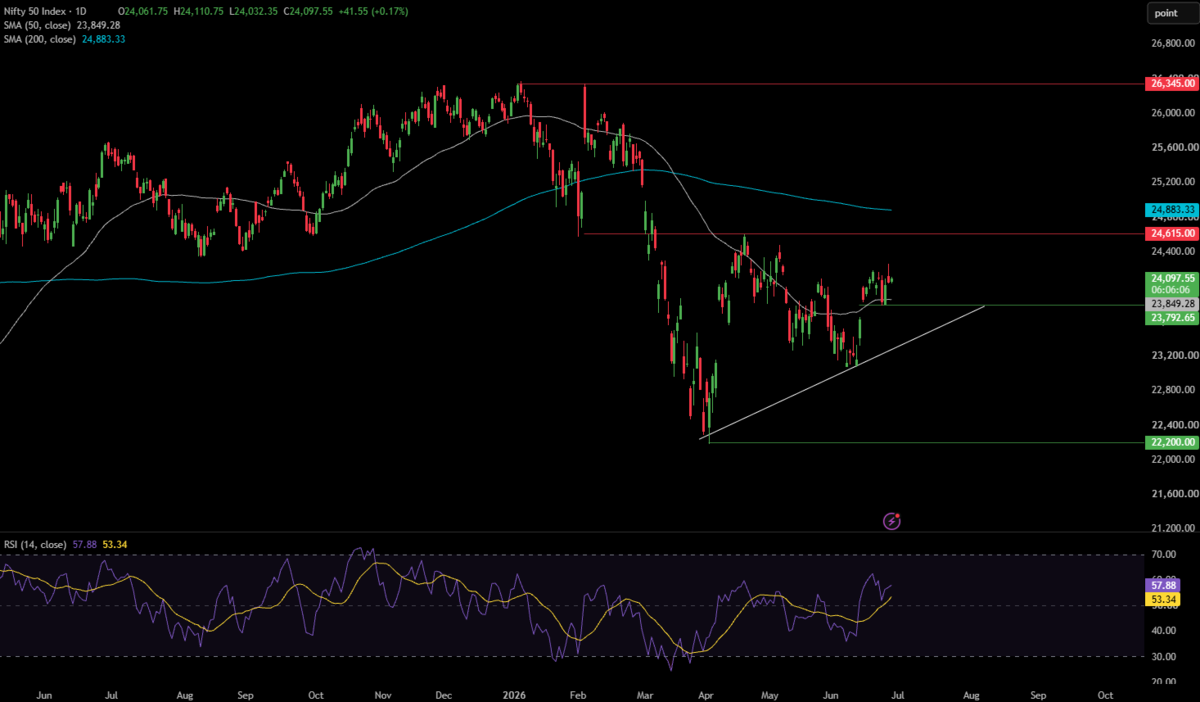The height and width of the screenshot is (702, 1200).
Task: Click the purple lightning event icon
Action: coord(893,521)
